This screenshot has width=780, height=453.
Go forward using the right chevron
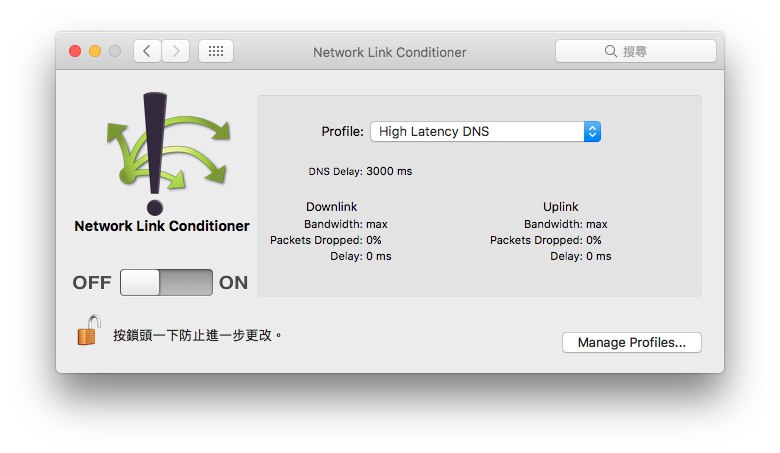point(176,51)
